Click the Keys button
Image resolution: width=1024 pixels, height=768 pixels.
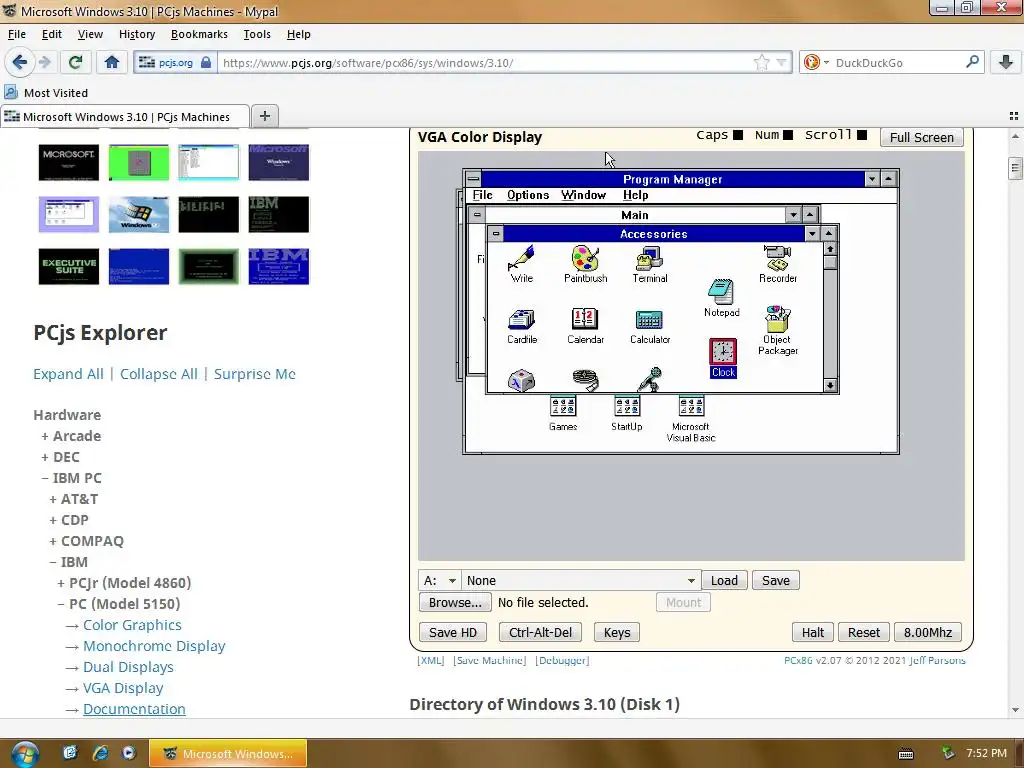point(616,632)
